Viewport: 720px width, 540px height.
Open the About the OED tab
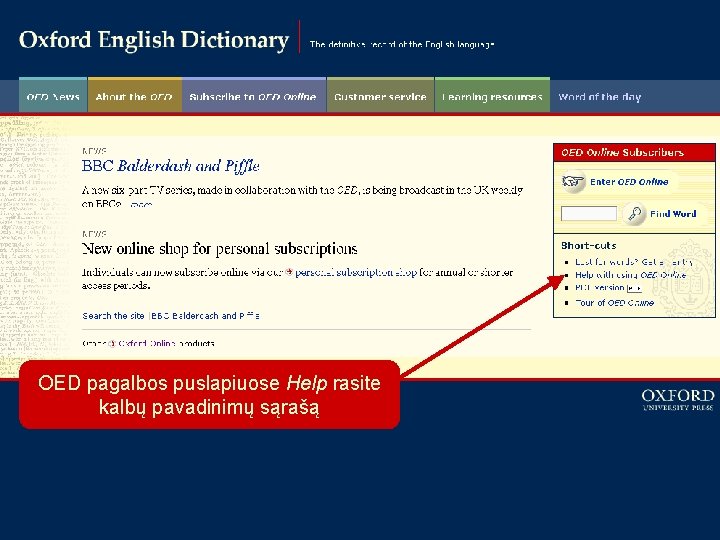135,96
